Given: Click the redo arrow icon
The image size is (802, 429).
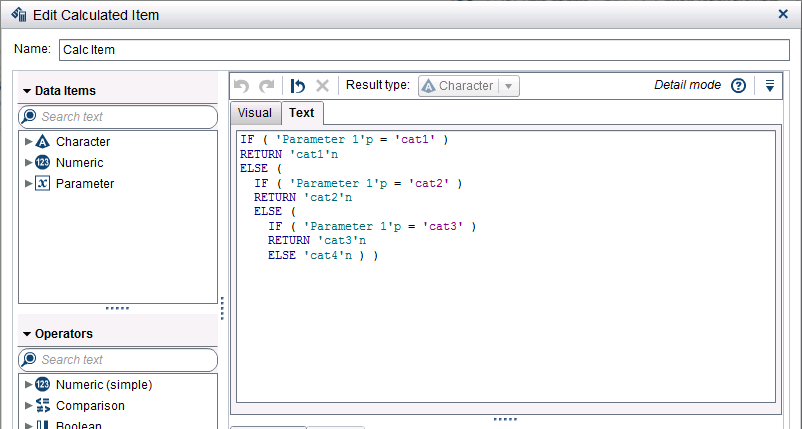Looking at the screenshot, I should point(266,86).
